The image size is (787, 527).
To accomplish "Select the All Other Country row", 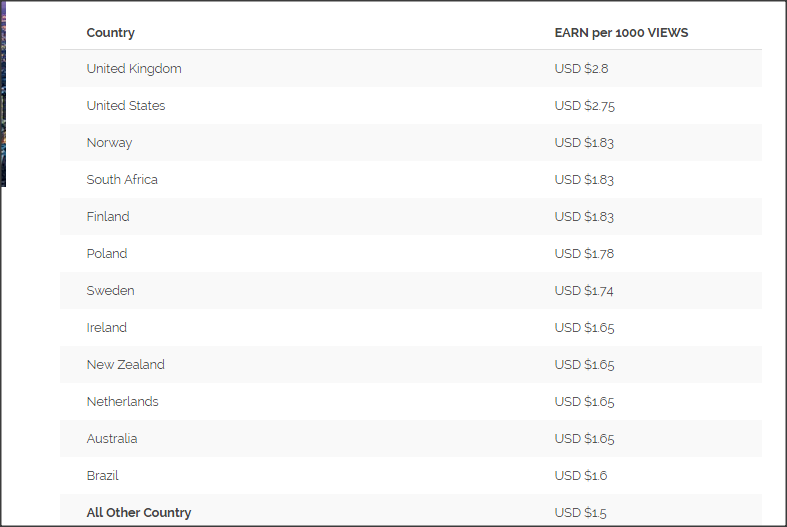I will click(139, 513).
